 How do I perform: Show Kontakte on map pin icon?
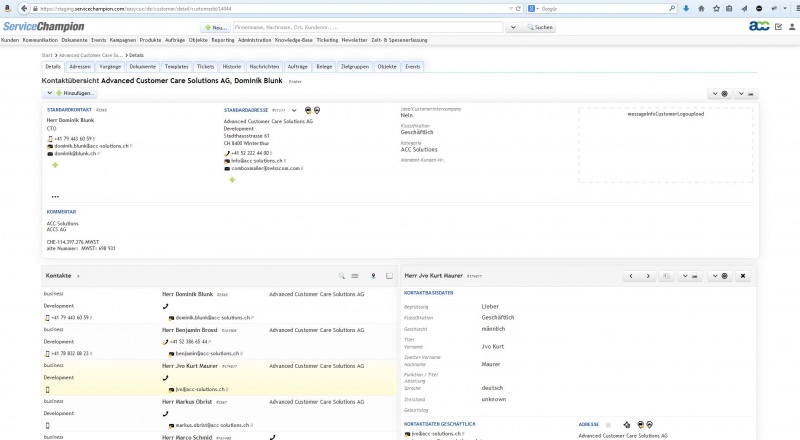tap(373, 276)
